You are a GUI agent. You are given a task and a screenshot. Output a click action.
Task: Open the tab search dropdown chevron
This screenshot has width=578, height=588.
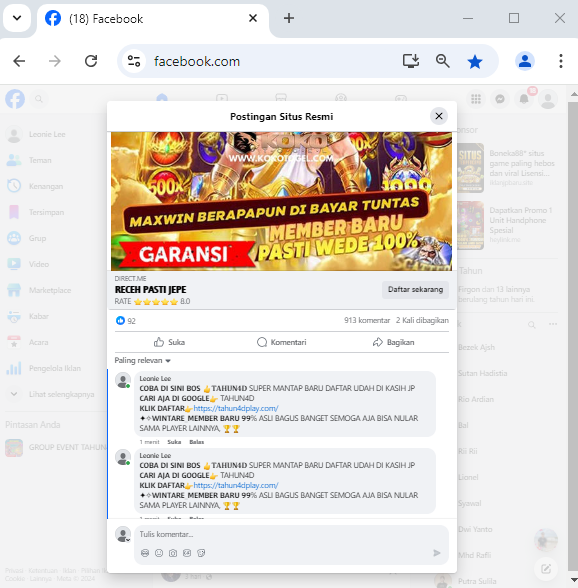point(17,18)
